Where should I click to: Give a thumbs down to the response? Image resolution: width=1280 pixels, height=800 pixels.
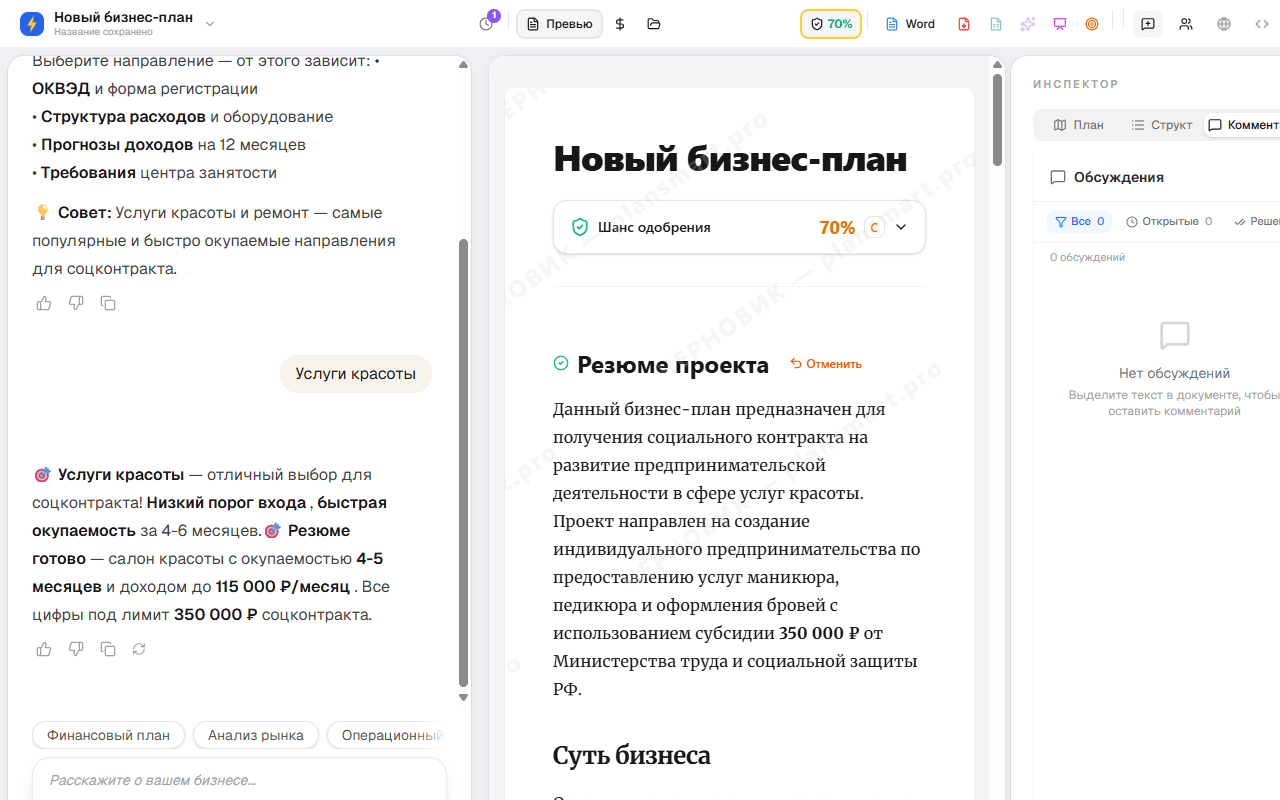click(75, 649)
